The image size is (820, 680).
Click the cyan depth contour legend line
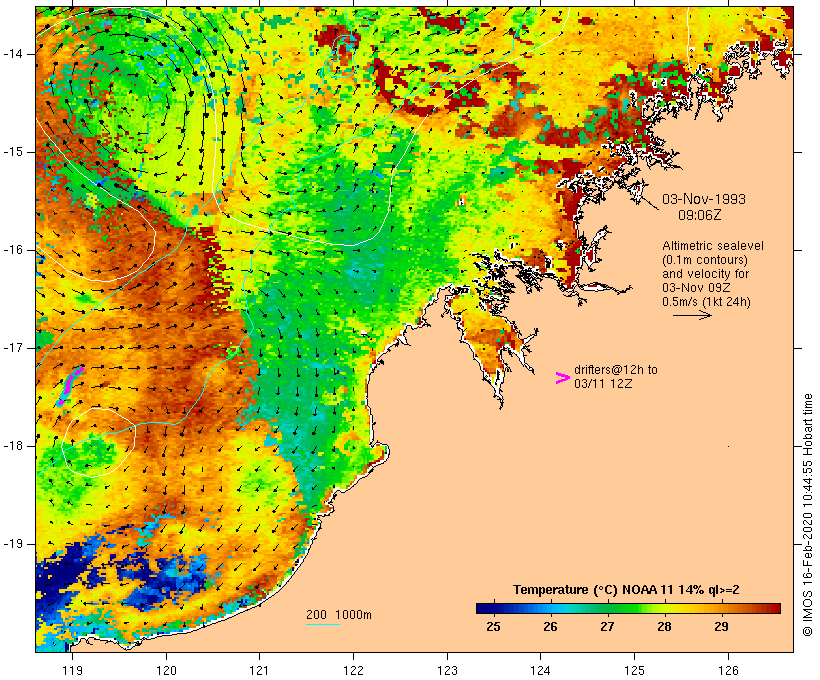click(323, 624)
